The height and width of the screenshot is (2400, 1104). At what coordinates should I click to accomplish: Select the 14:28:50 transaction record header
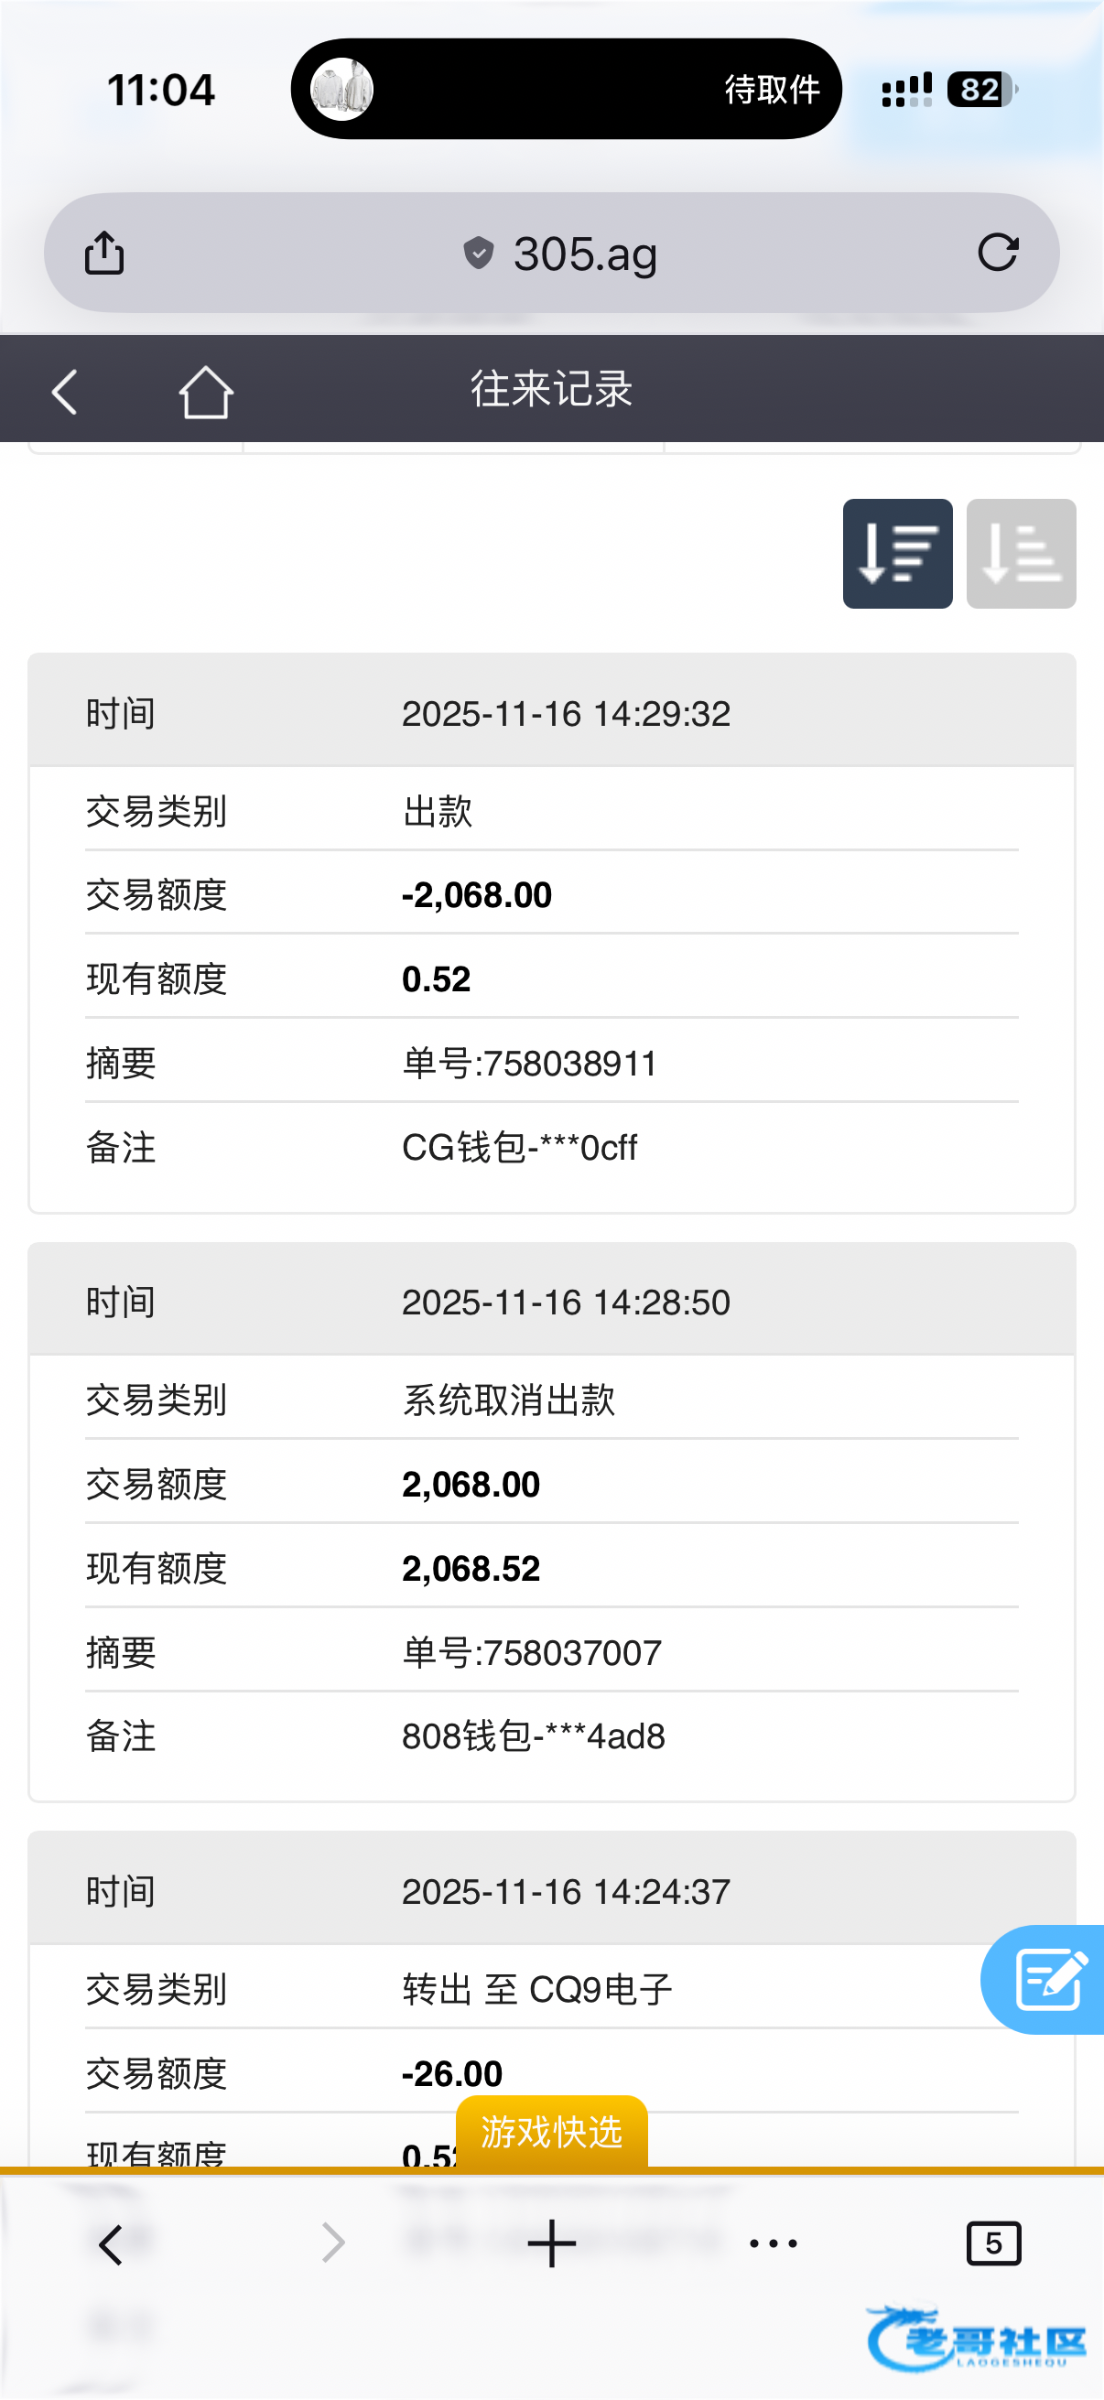552,1302
